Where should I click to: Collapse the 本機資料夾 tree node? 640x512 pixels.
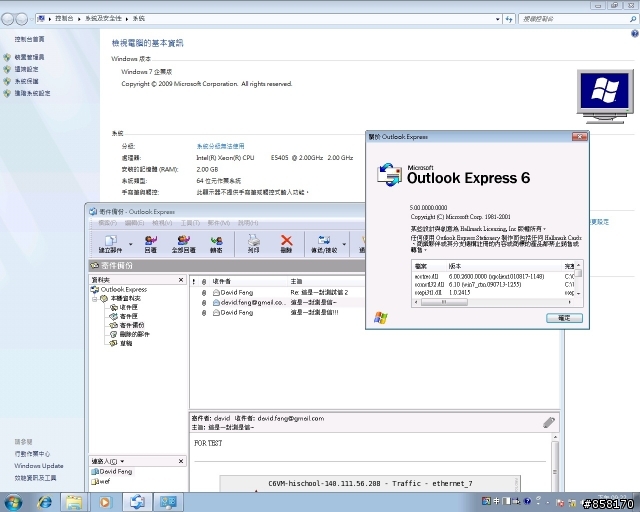pos(94,299)
